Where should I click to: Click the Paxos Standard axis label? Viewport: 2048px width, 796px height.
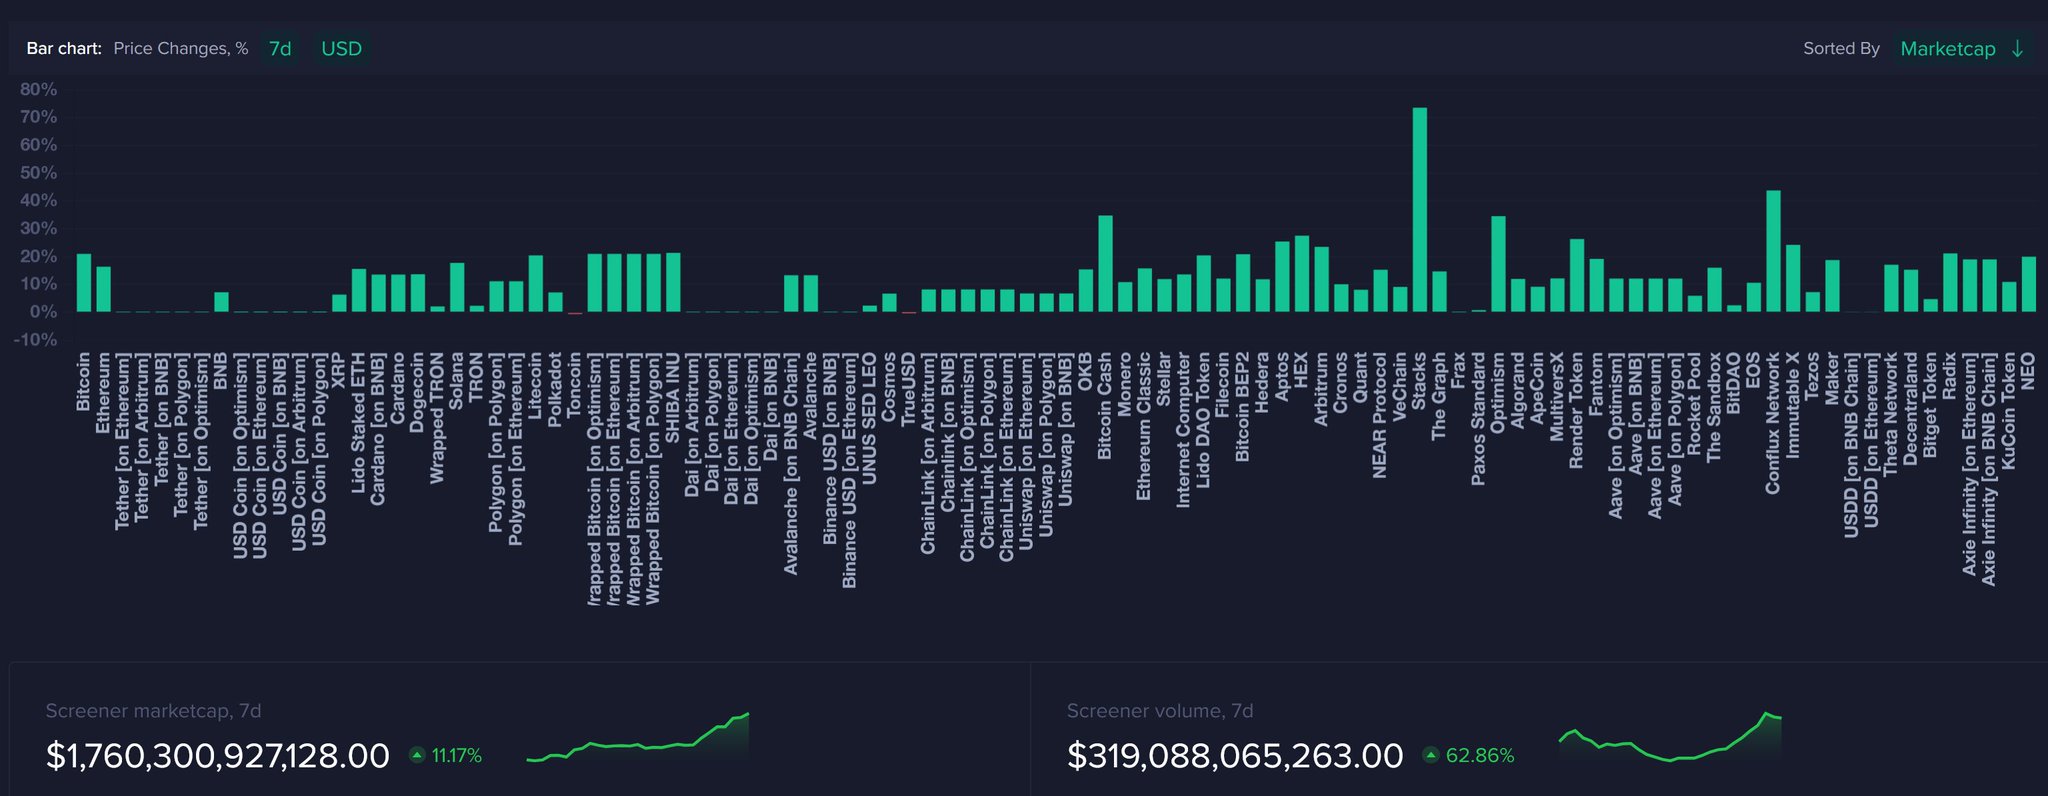(x=1478, y=419)
